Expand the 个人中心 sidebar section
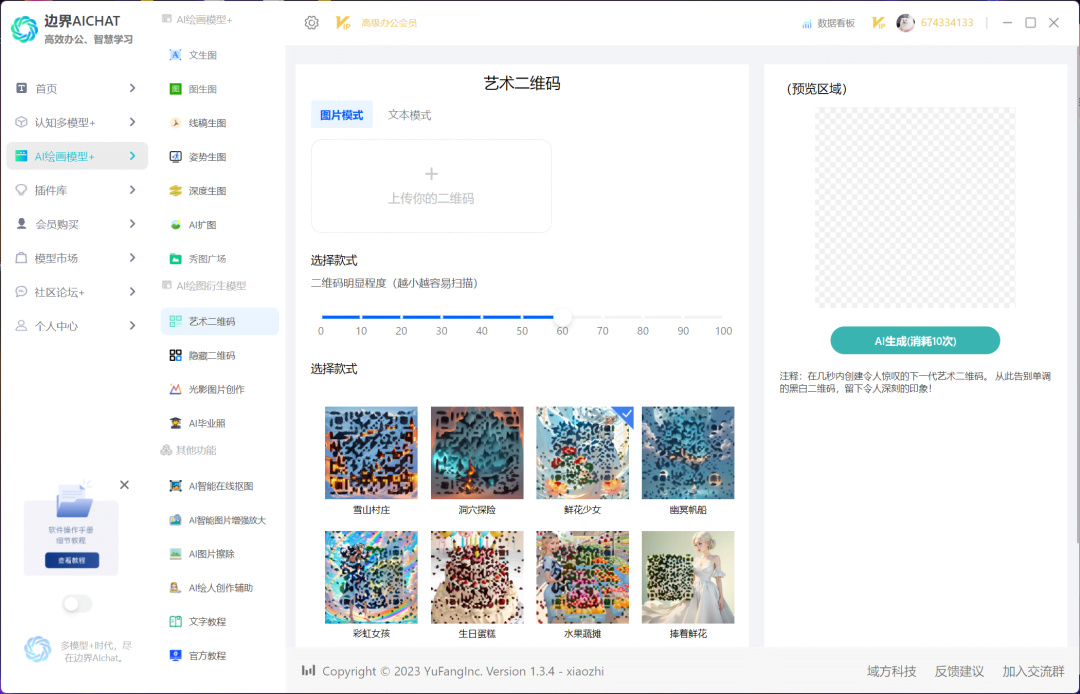 [55, 325]
